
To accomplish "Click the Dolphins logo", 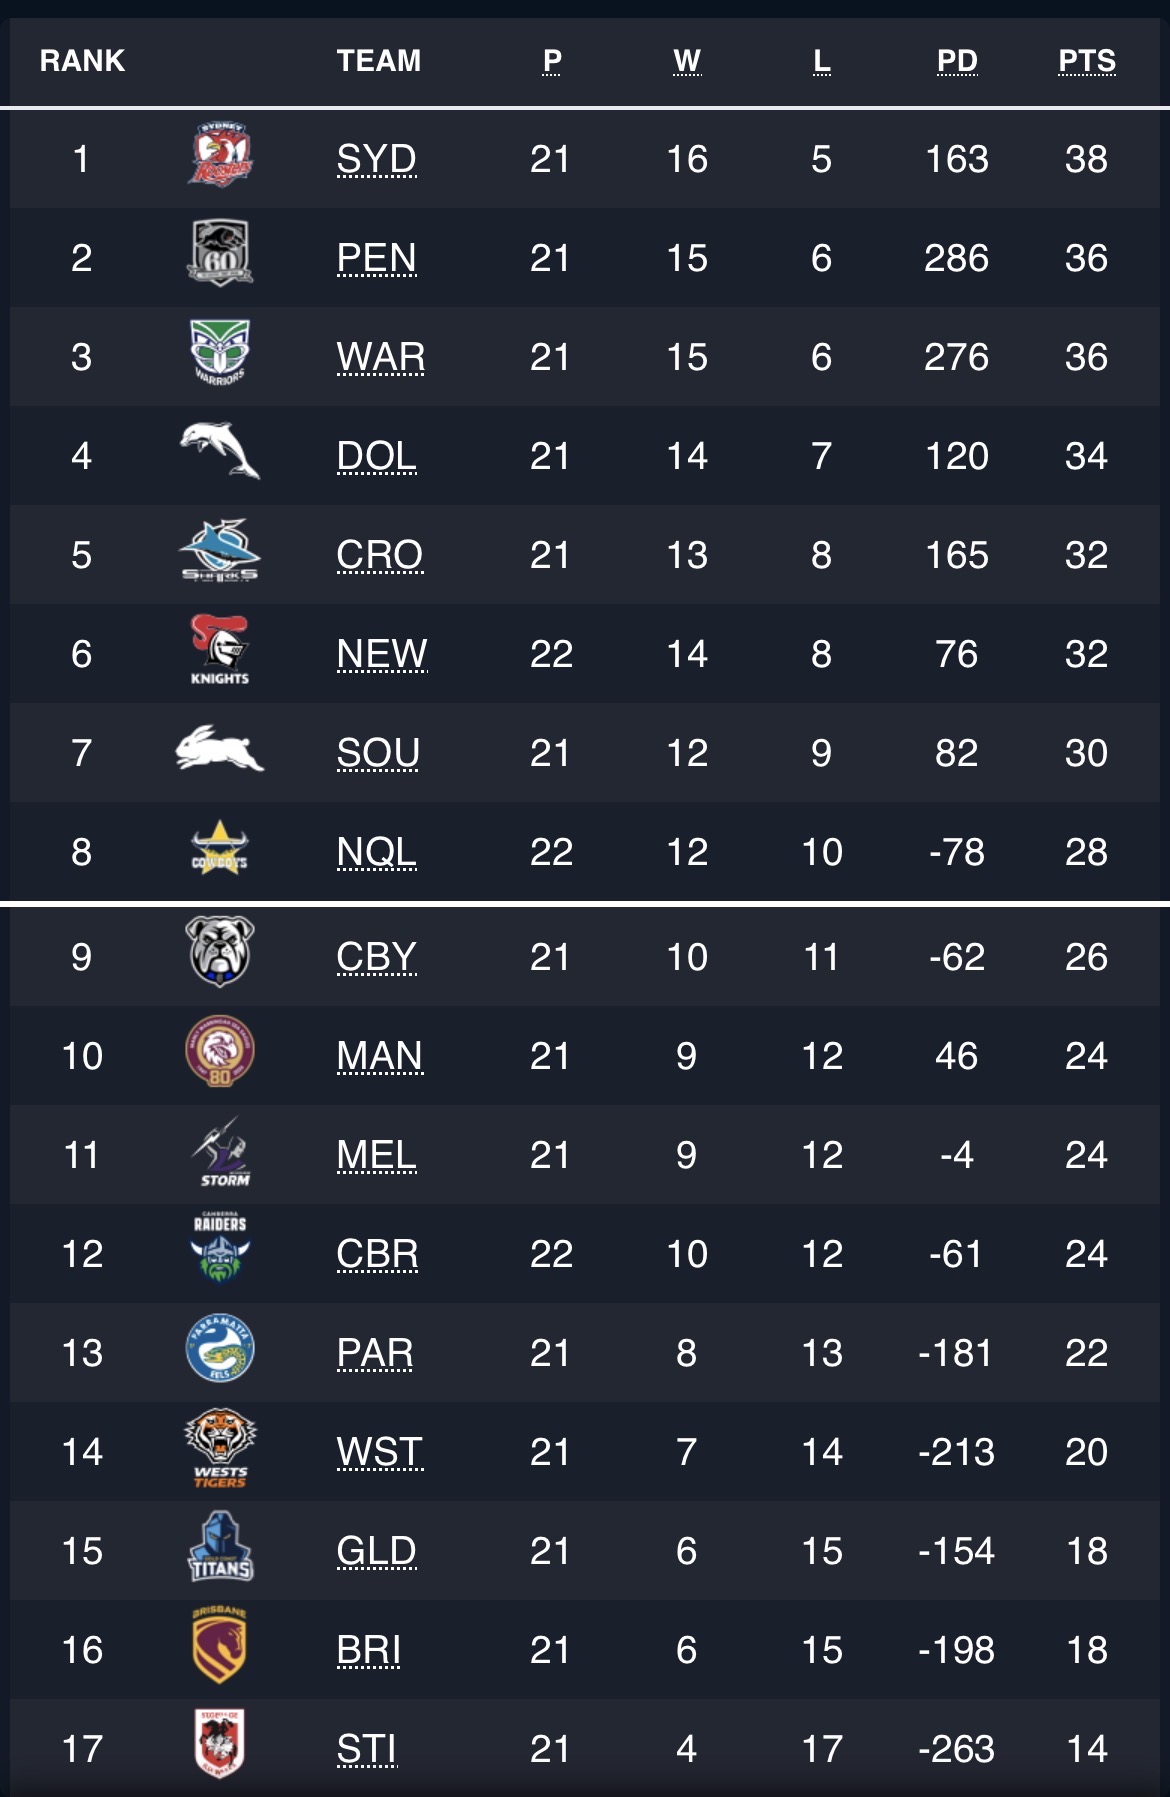I will (220, 450).
